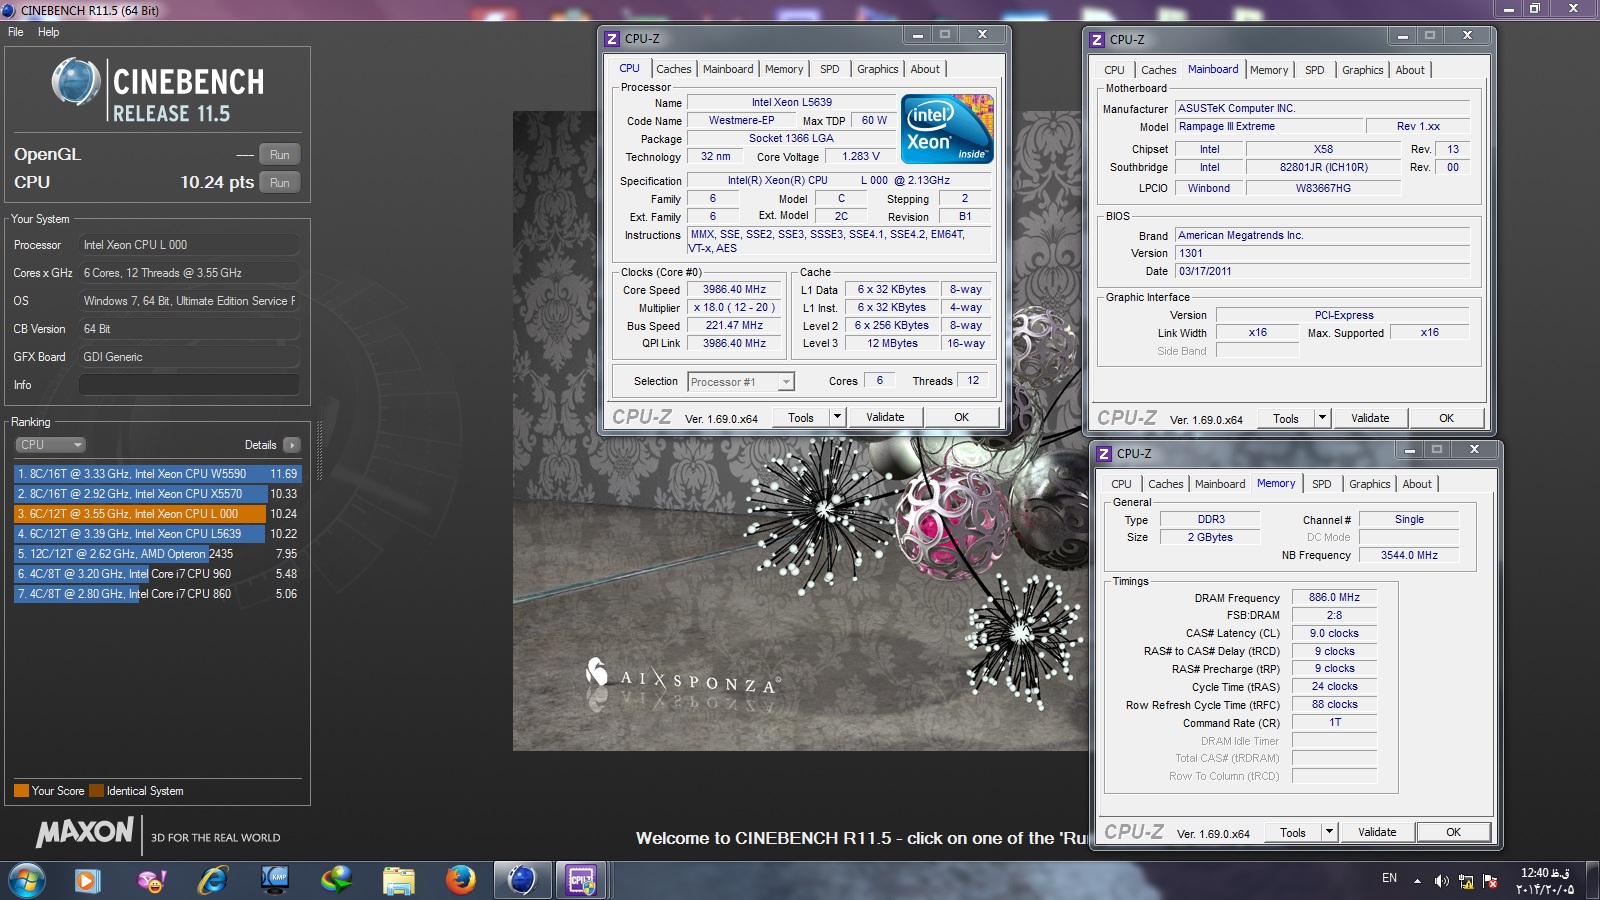Show hidden tray icons arrow
Screen dimensions: 1600x900
[1417, 881]
